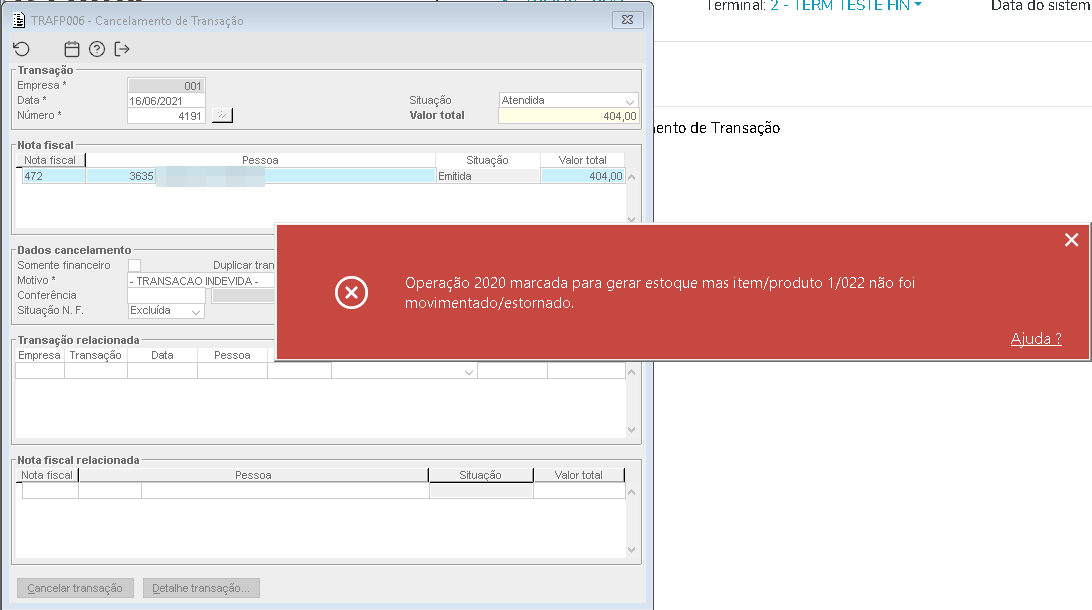1092x610 pixels.
Task: Click the Data field 16/06/2021
Action: click(166, 101)
